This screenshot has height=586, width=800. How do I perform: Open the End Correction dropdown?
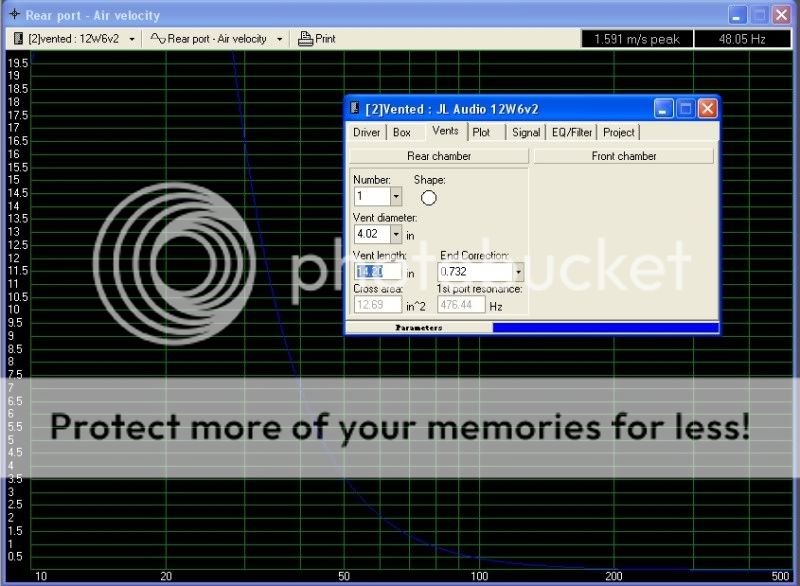pos(518,271)
